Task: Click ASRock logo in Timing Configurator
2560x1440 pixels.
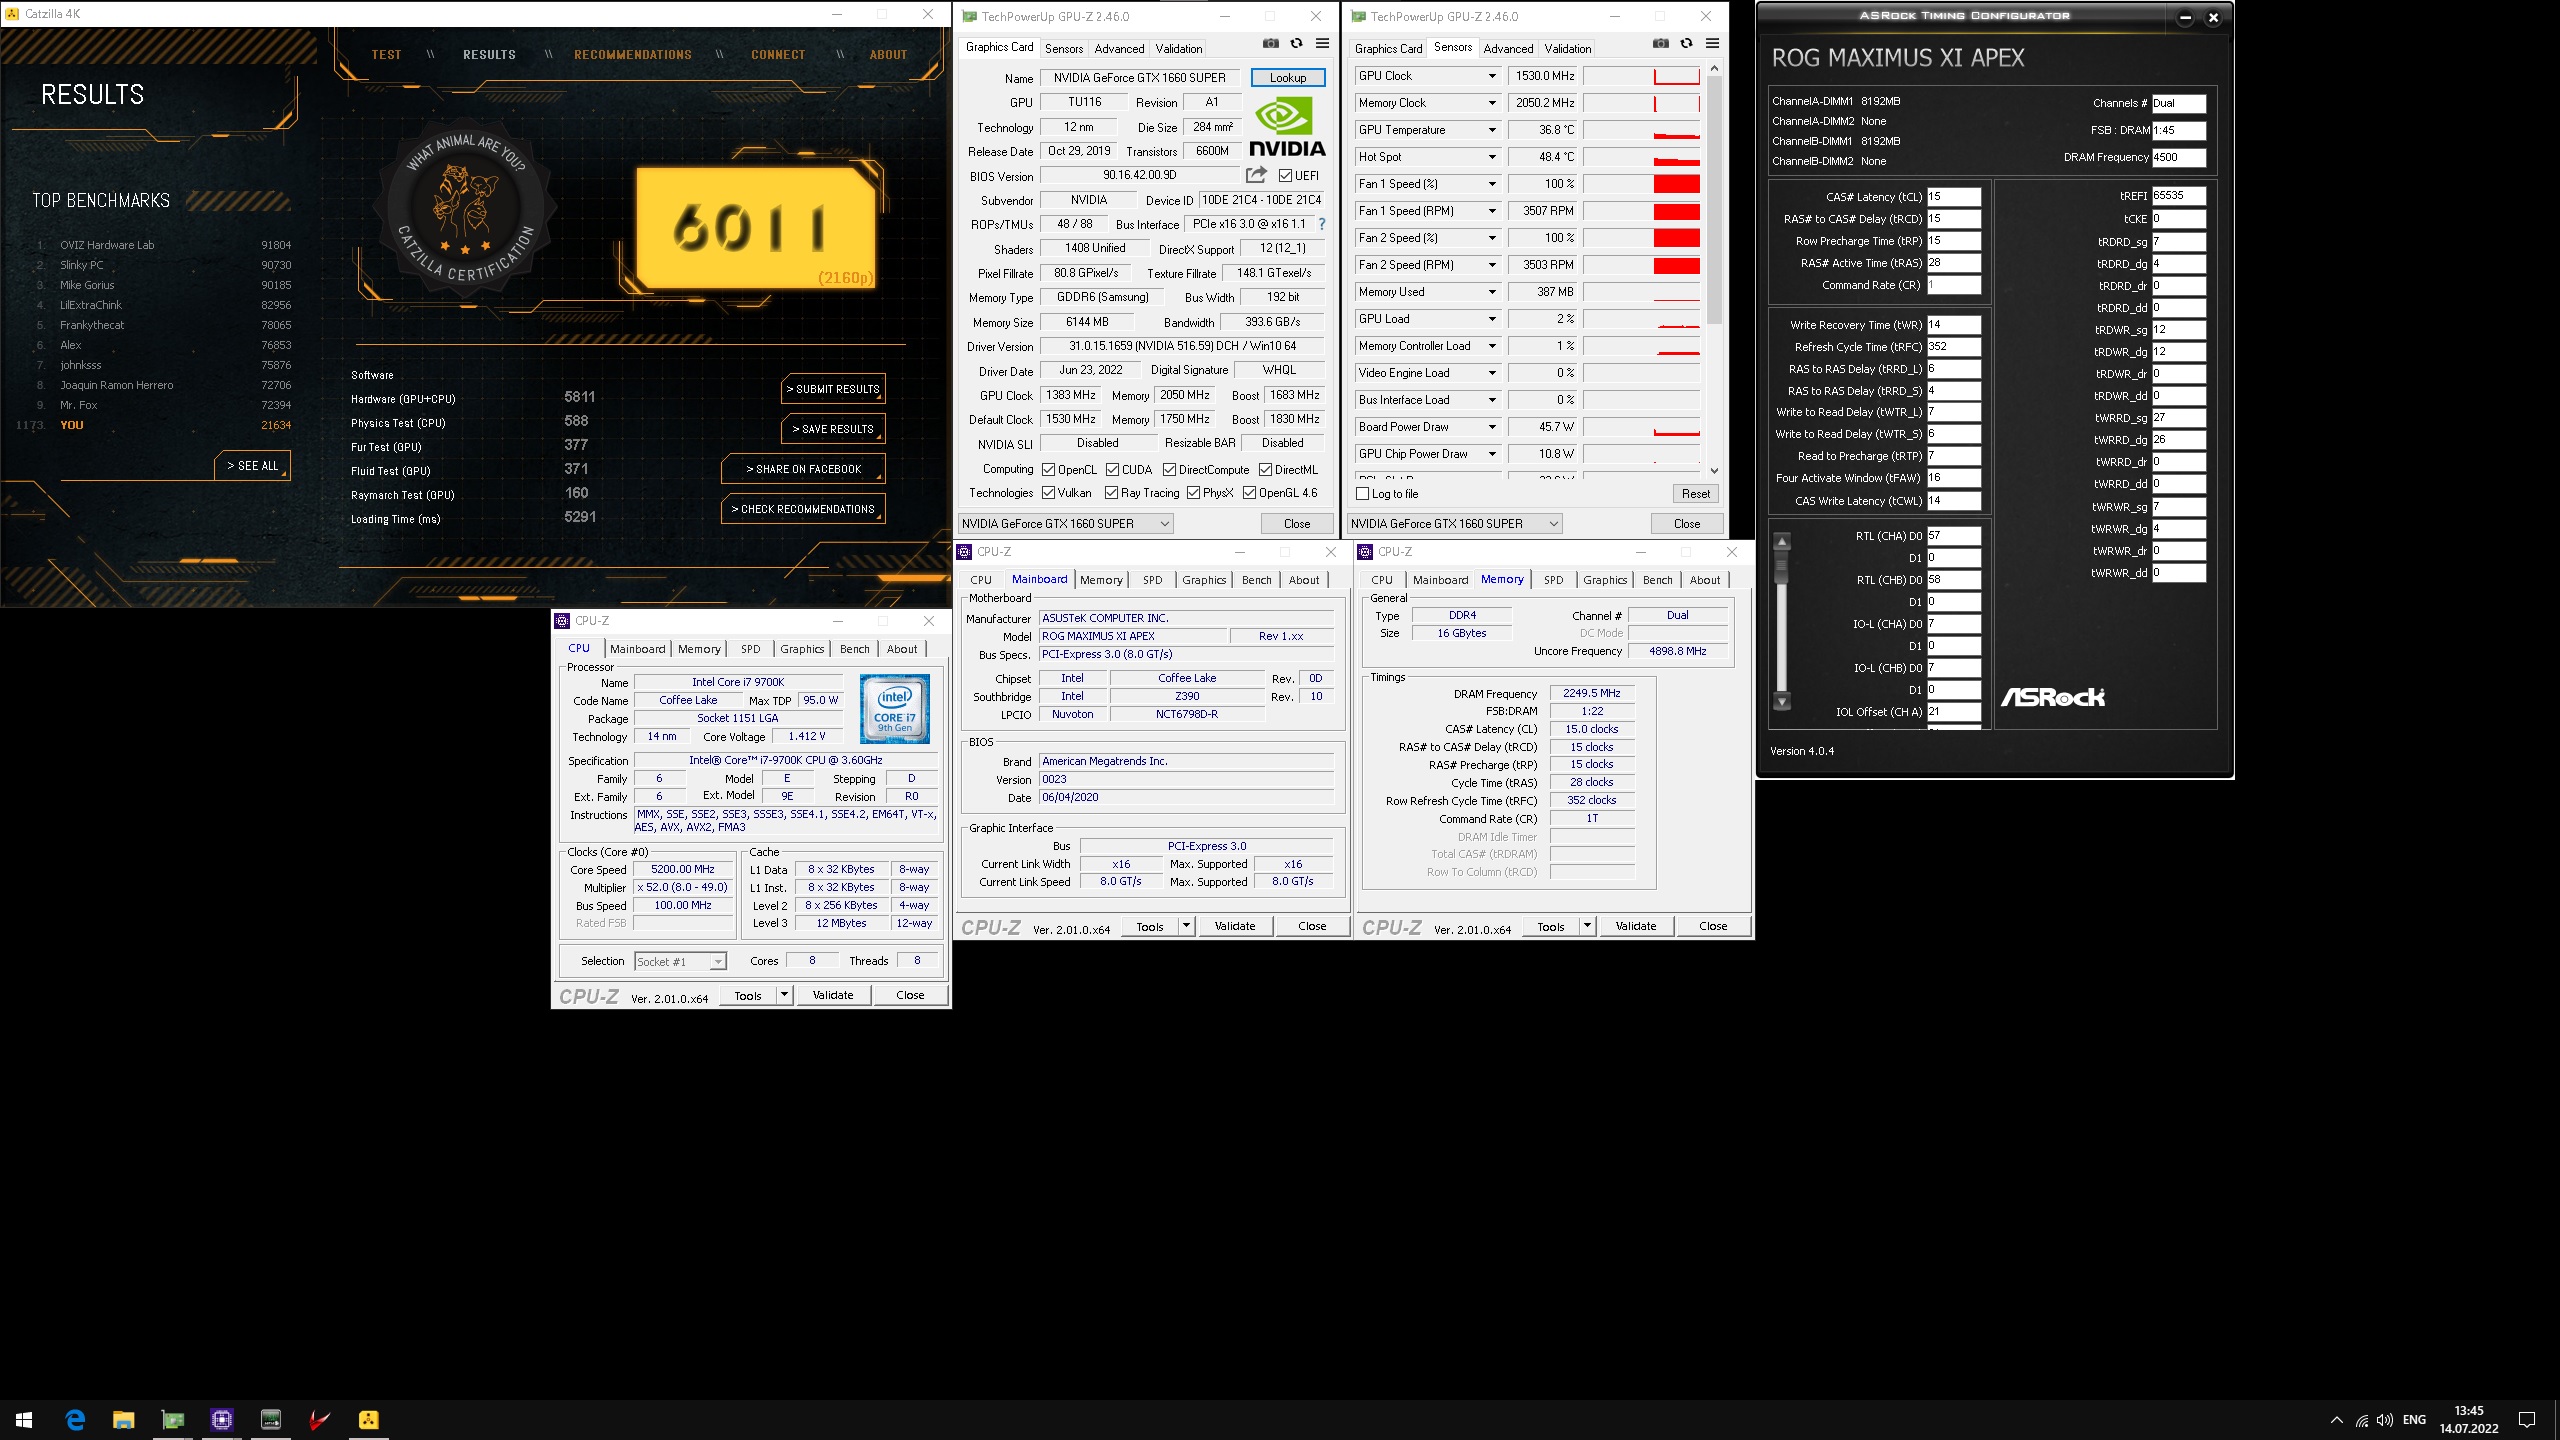Action: [x=2052, y=697]
